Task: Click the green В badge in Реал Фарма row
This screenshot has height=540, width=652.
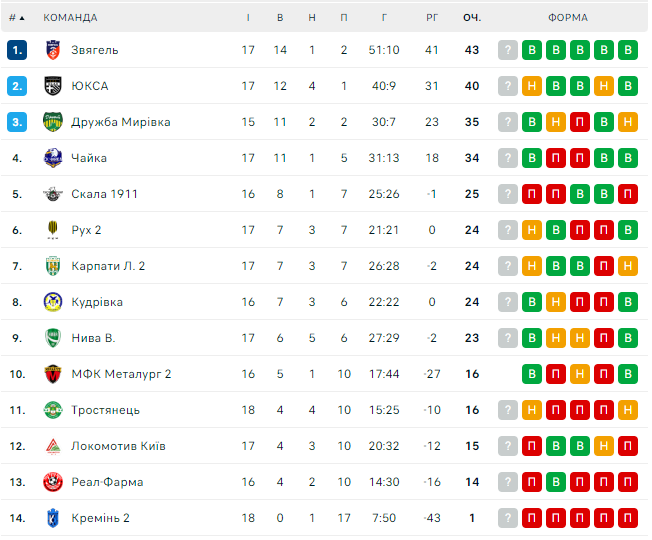Action: [556, 482]
